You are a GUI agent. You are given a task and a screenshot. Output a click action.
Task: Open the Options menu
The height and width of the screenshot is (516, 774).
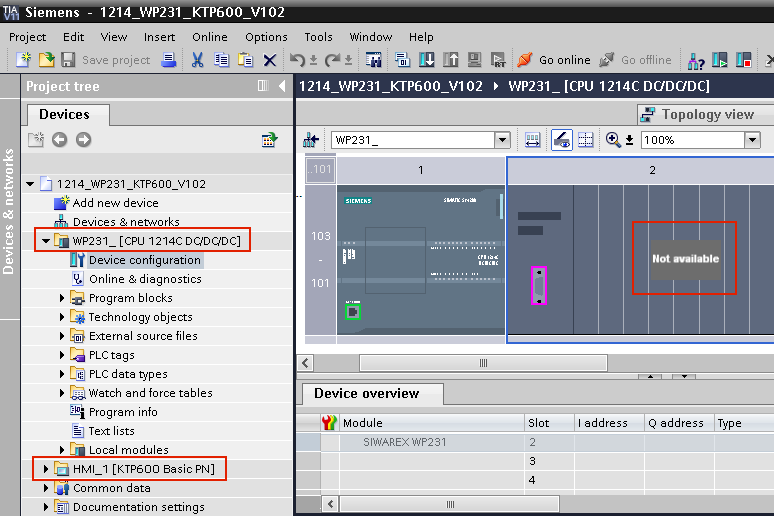[x=266, y=37]
